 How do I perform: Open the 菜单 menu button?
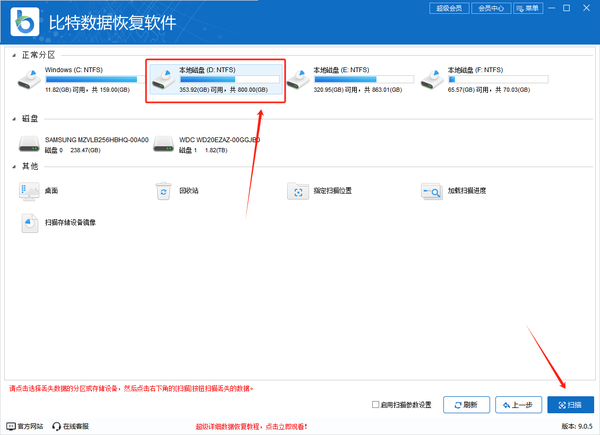tap(528, 8)
